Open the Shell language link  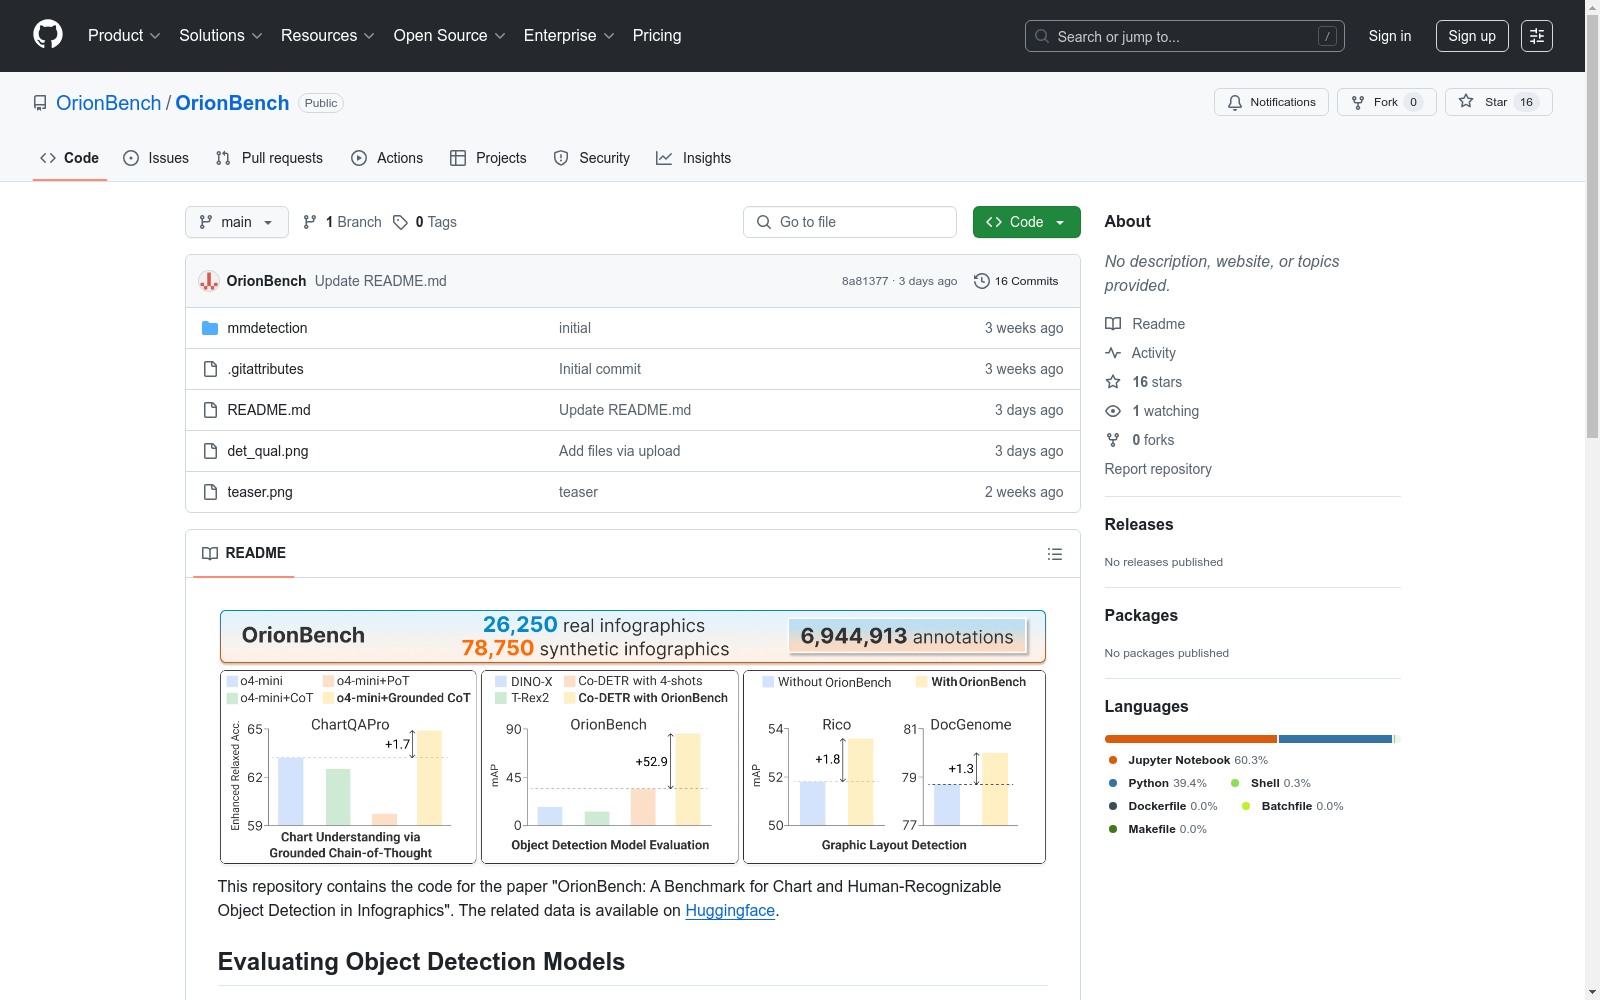(1271, 783)
